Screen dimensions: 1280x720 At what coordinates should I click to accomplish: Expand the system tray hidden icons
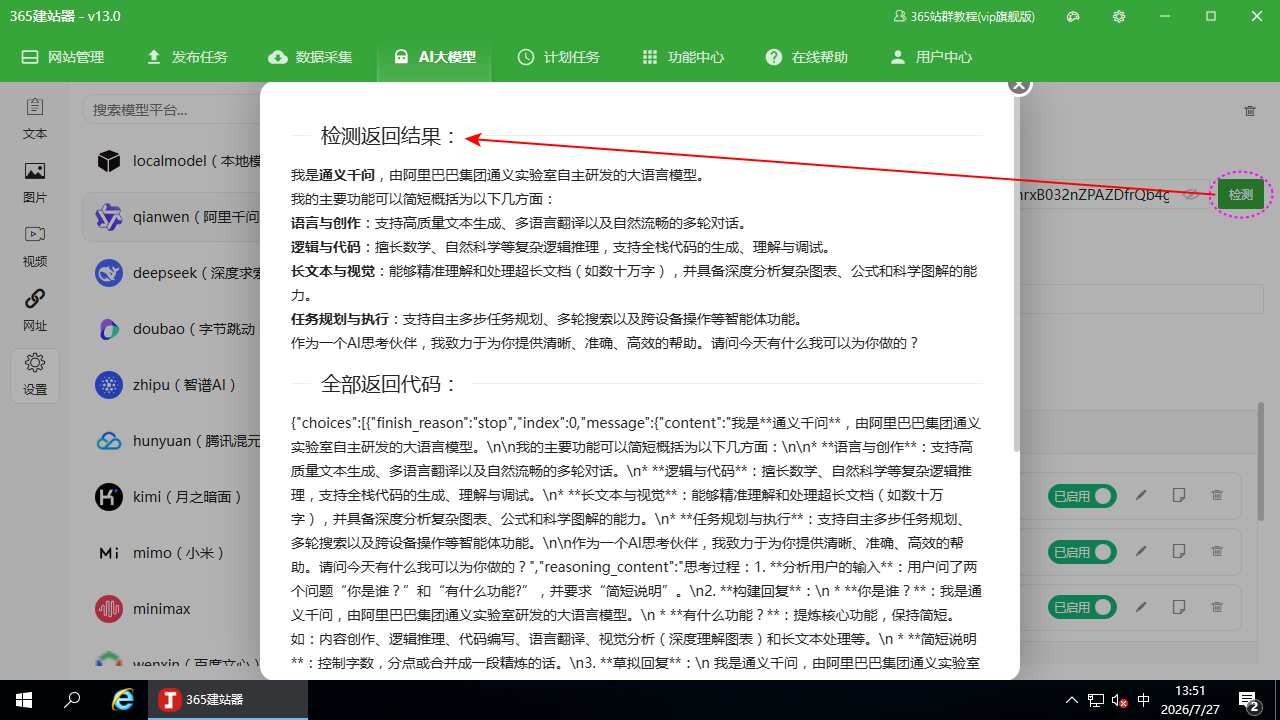1072,700
